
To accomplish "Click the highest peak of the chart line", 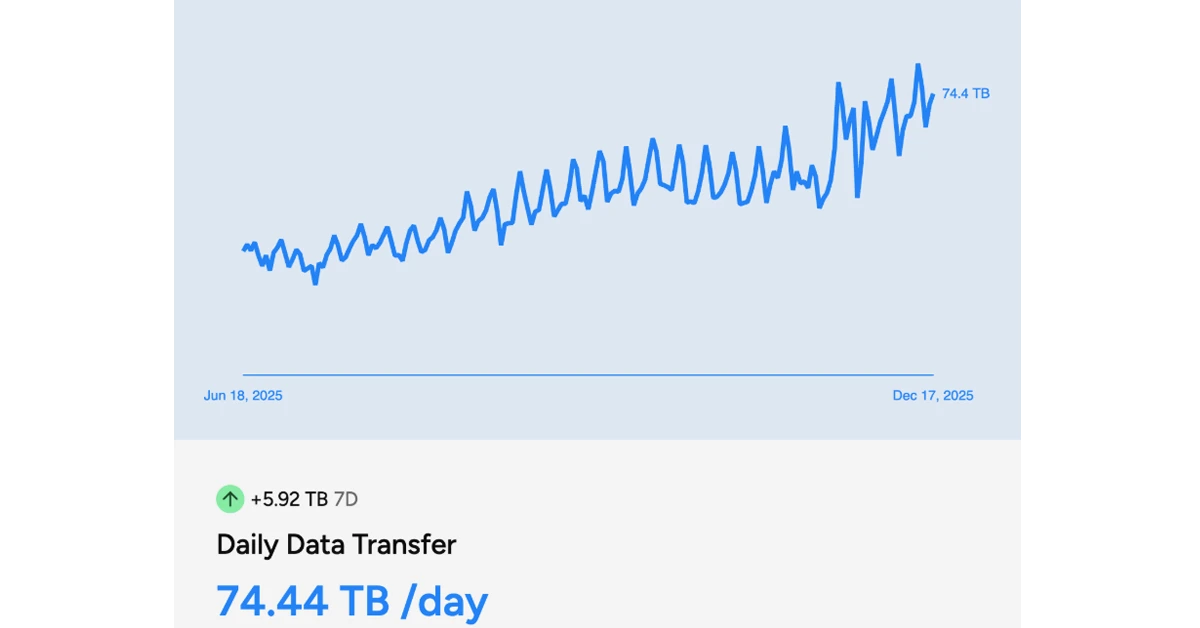I will pyautogui.click(x=917, y=66).
